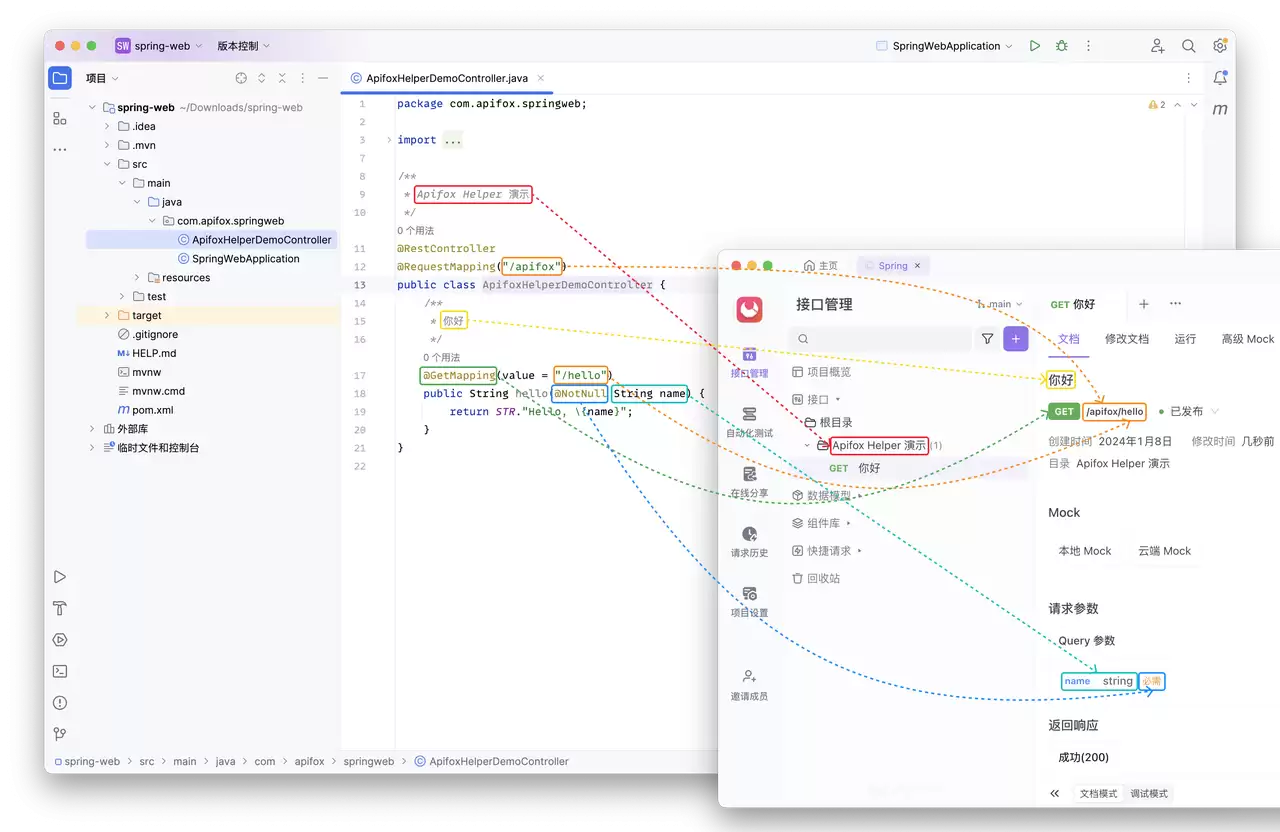
Task: Open the Terminal tool window icon
Action: coord(60,671)
